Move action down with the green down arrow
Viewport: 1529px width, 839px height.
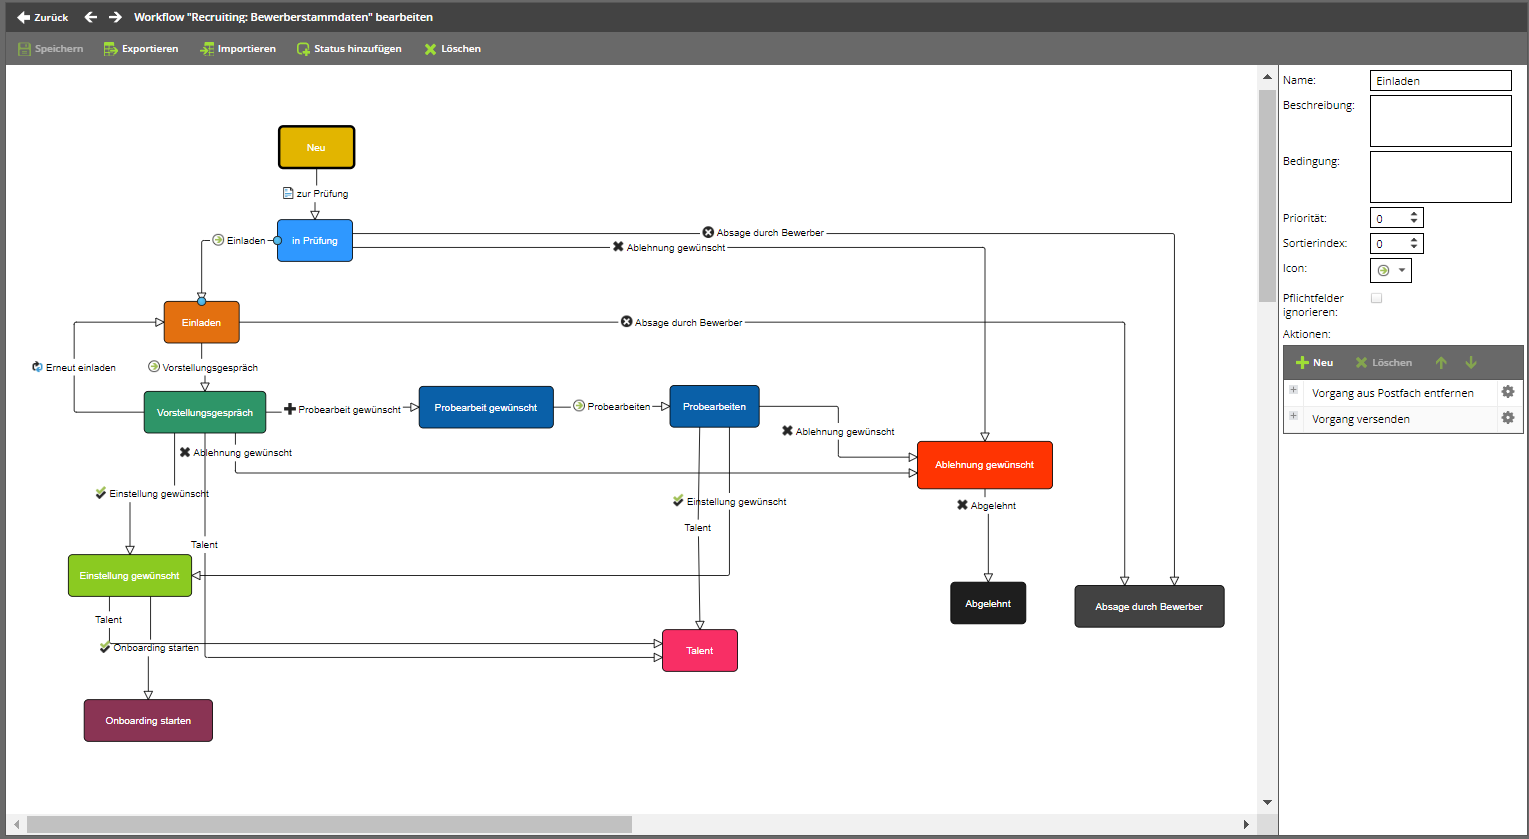1471,363
